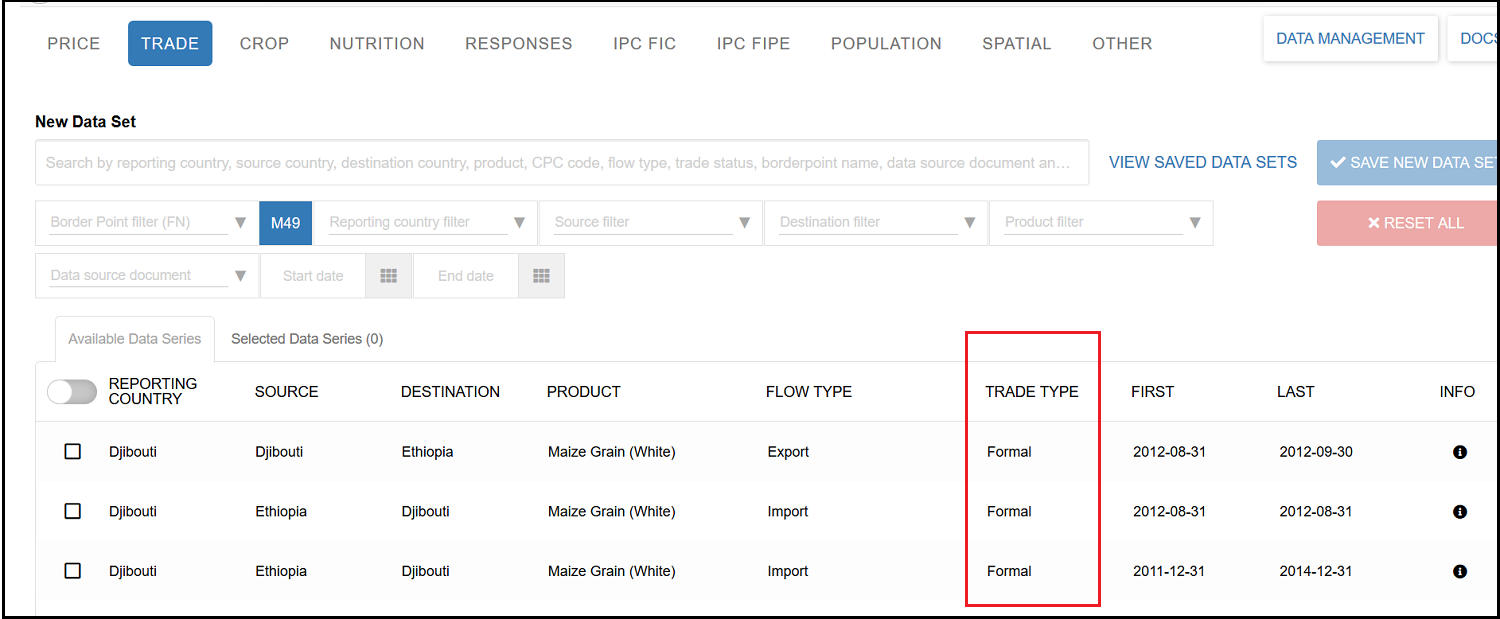Open the View Saved Data Sets link
The image size is (1500, 619).
[x=1202, y=162]
